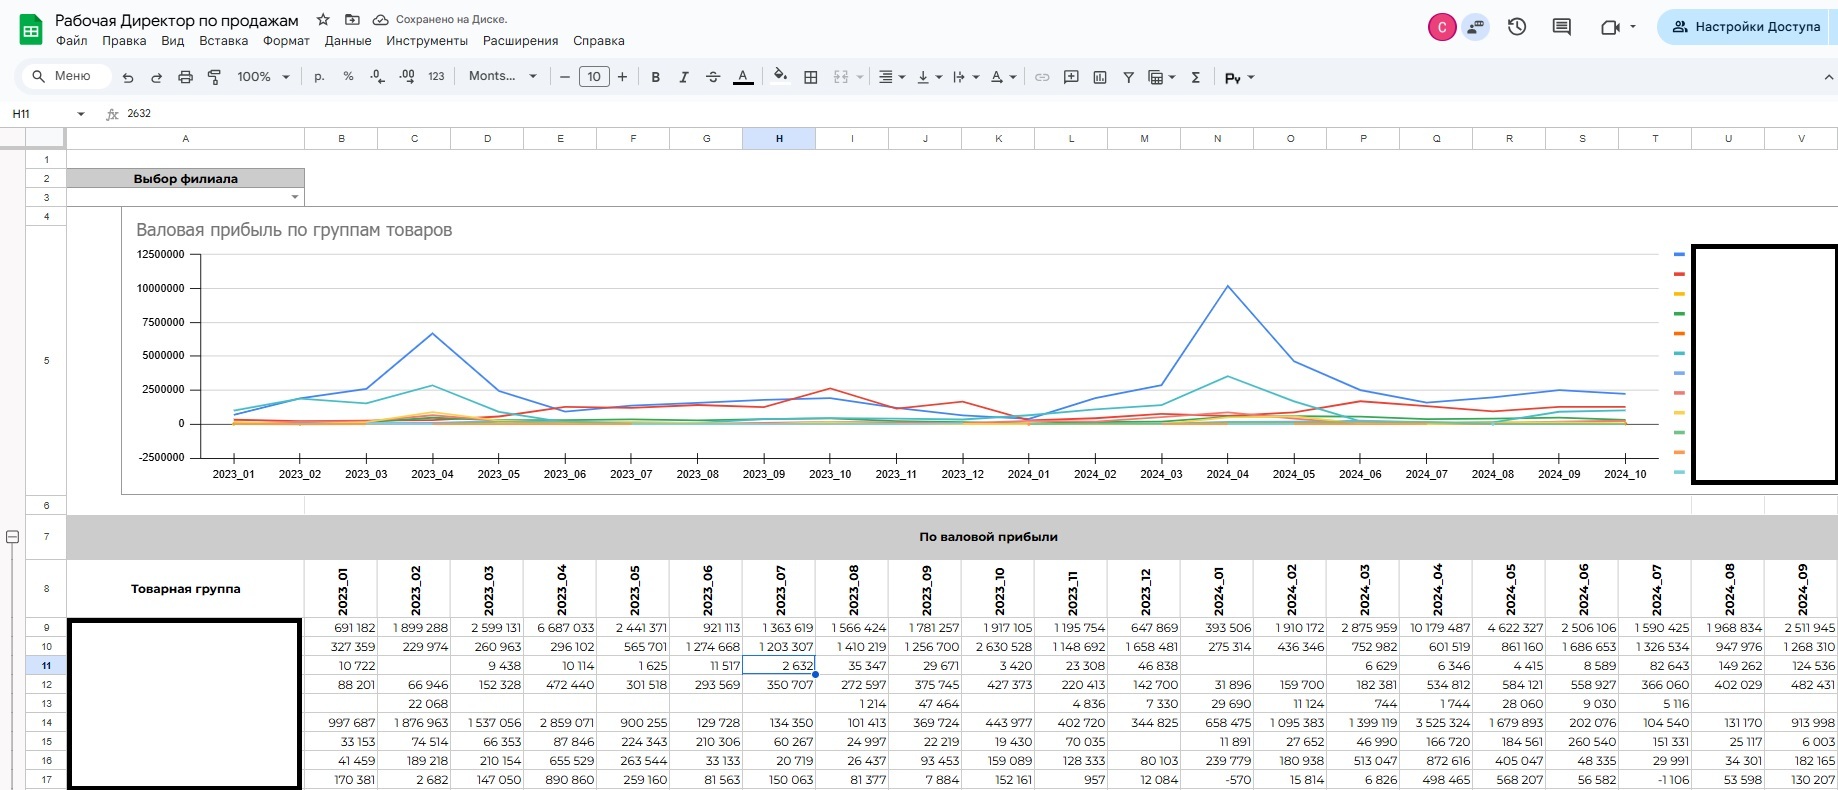
Task: Click the paint format roller icon
Action: click(x=214, y=77)
